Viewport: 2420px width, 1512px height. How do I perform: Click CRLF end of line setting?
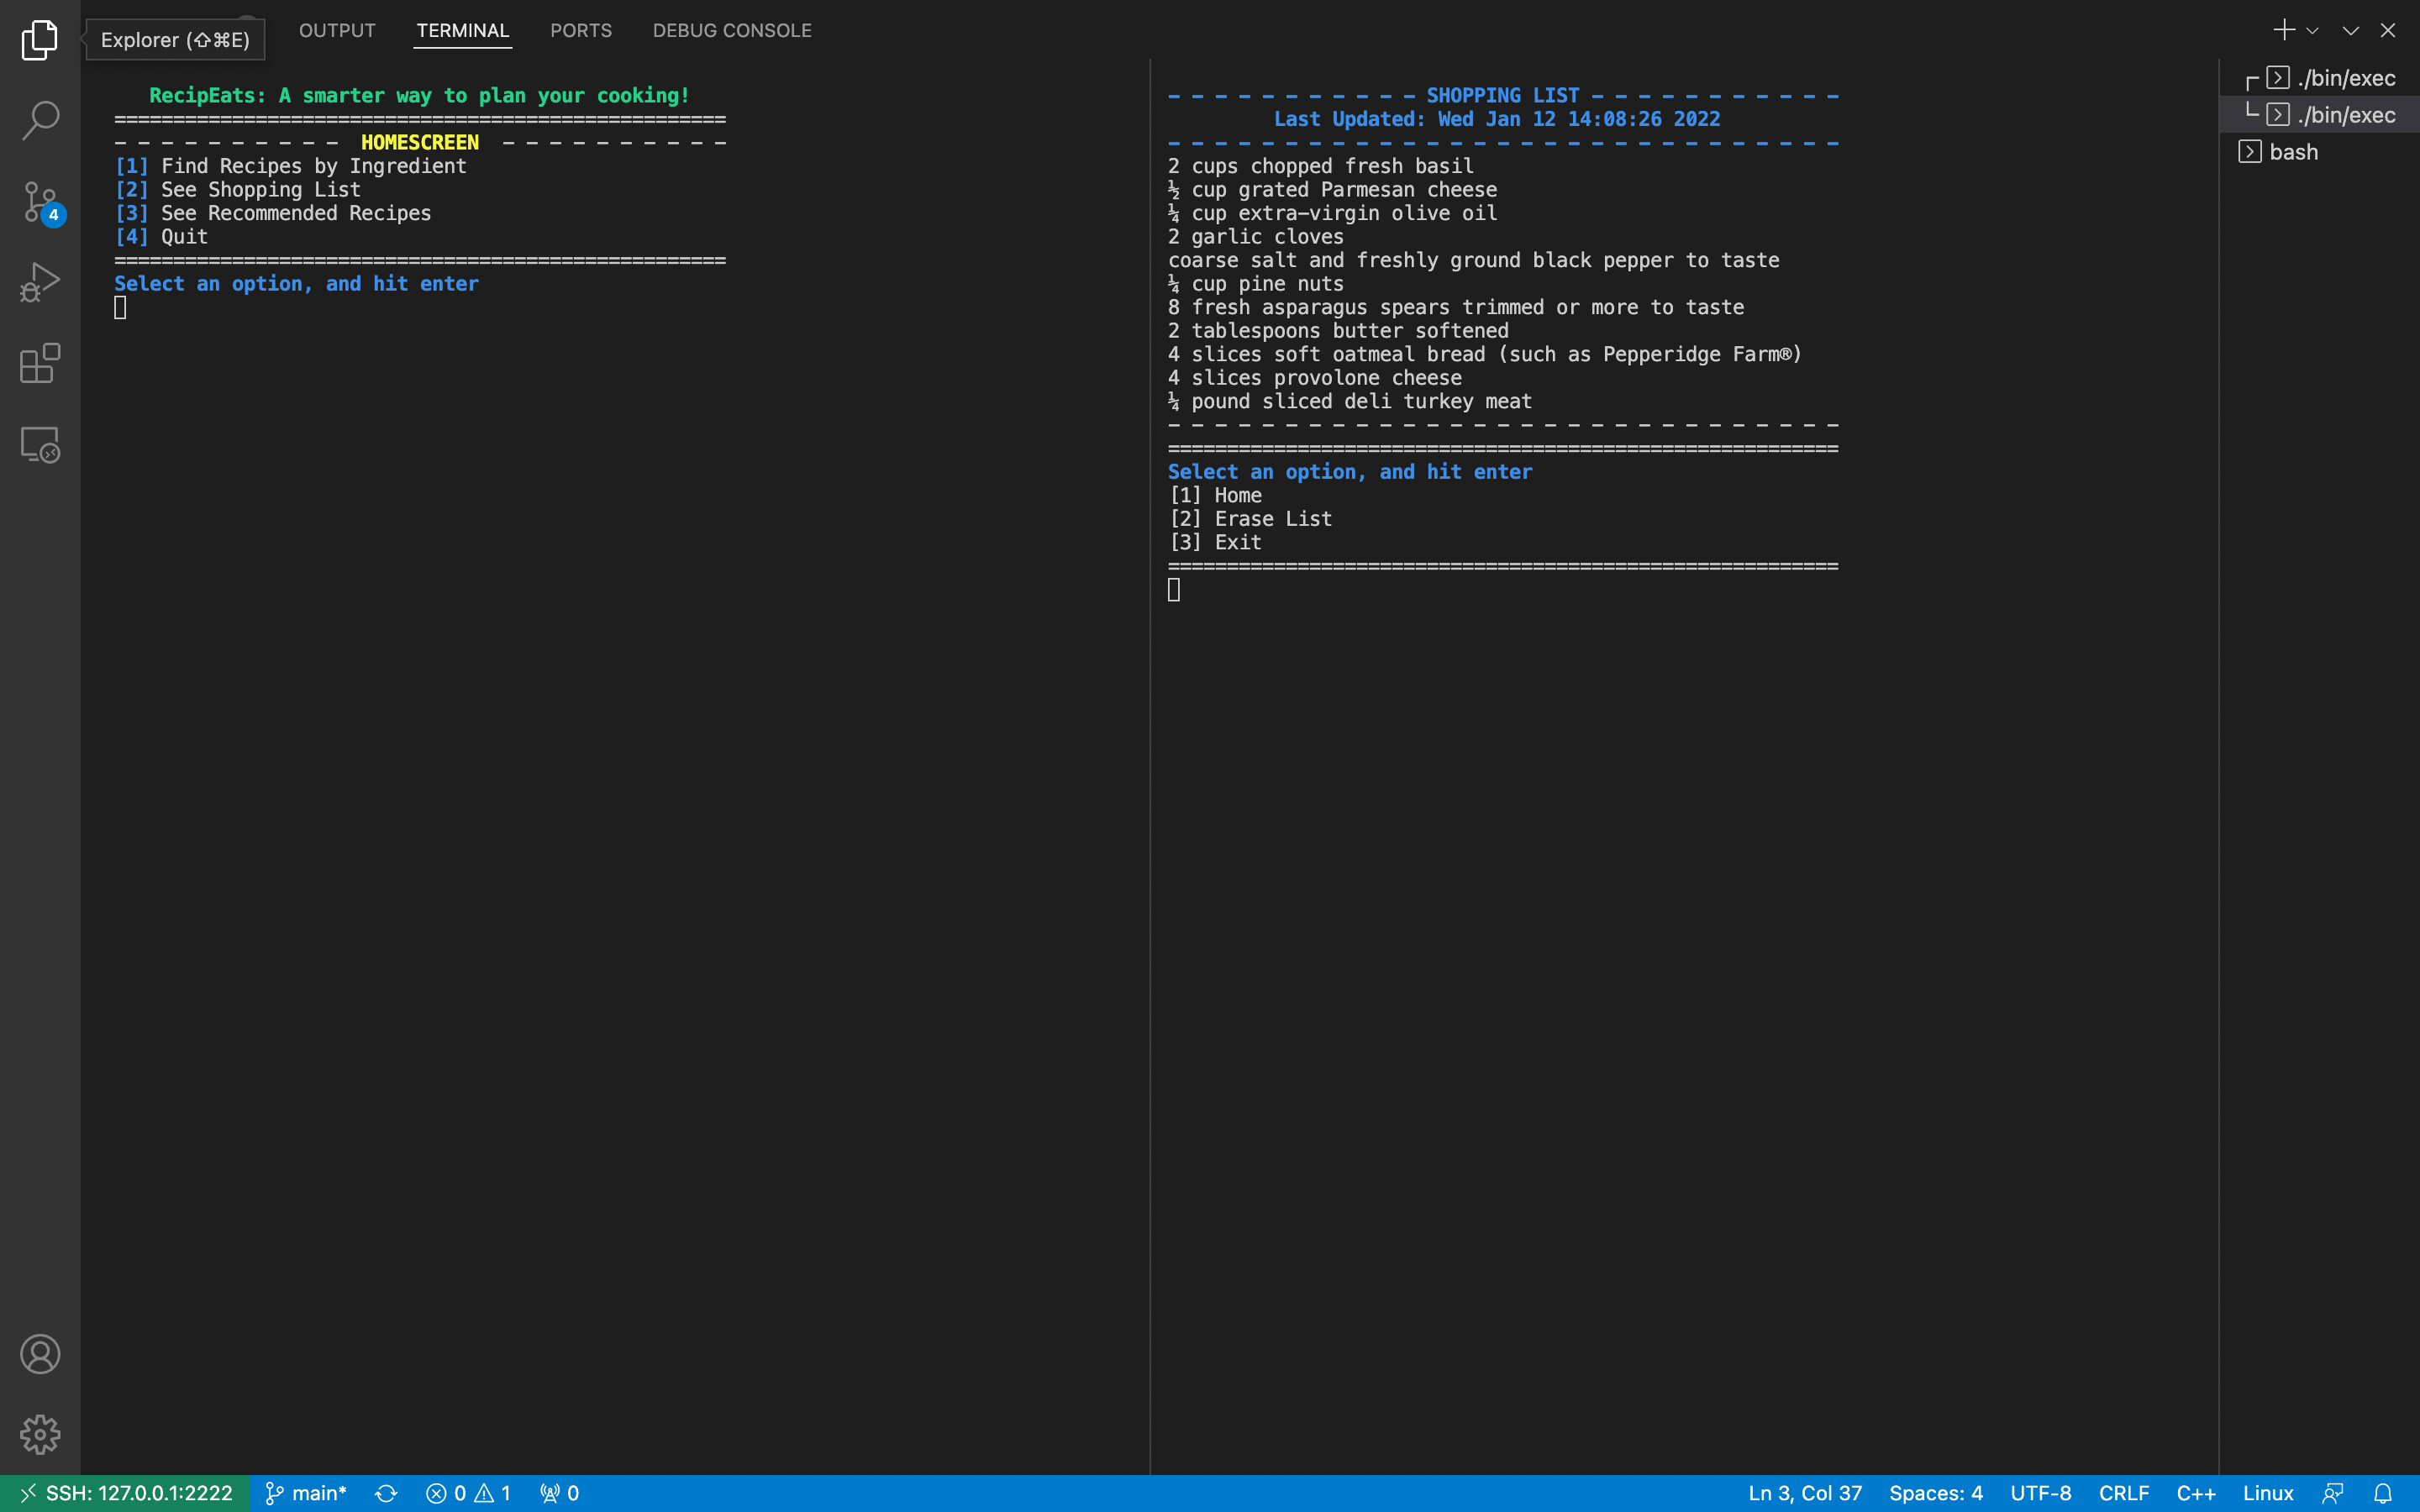pos(2124,1493)
